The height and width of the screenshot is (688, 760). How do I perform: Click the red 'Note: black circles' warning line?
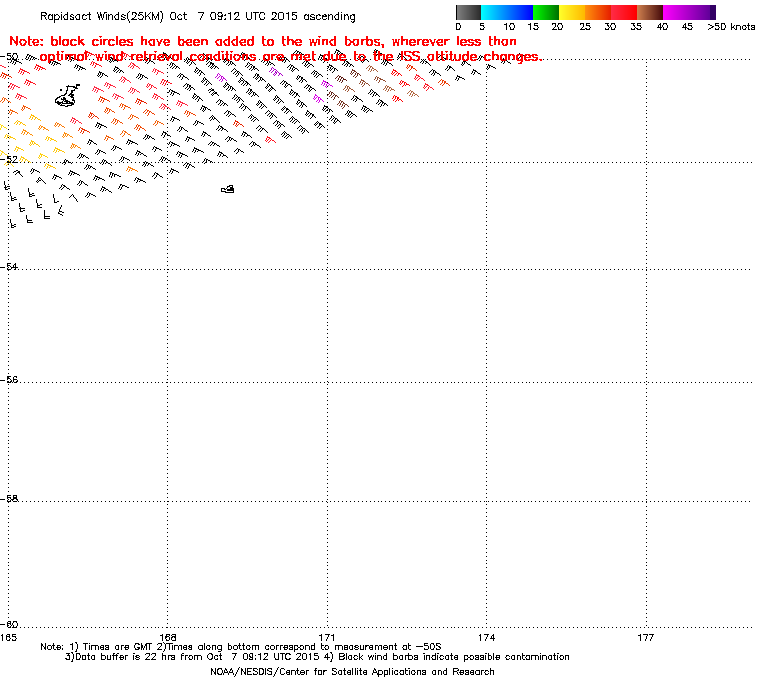263,41
